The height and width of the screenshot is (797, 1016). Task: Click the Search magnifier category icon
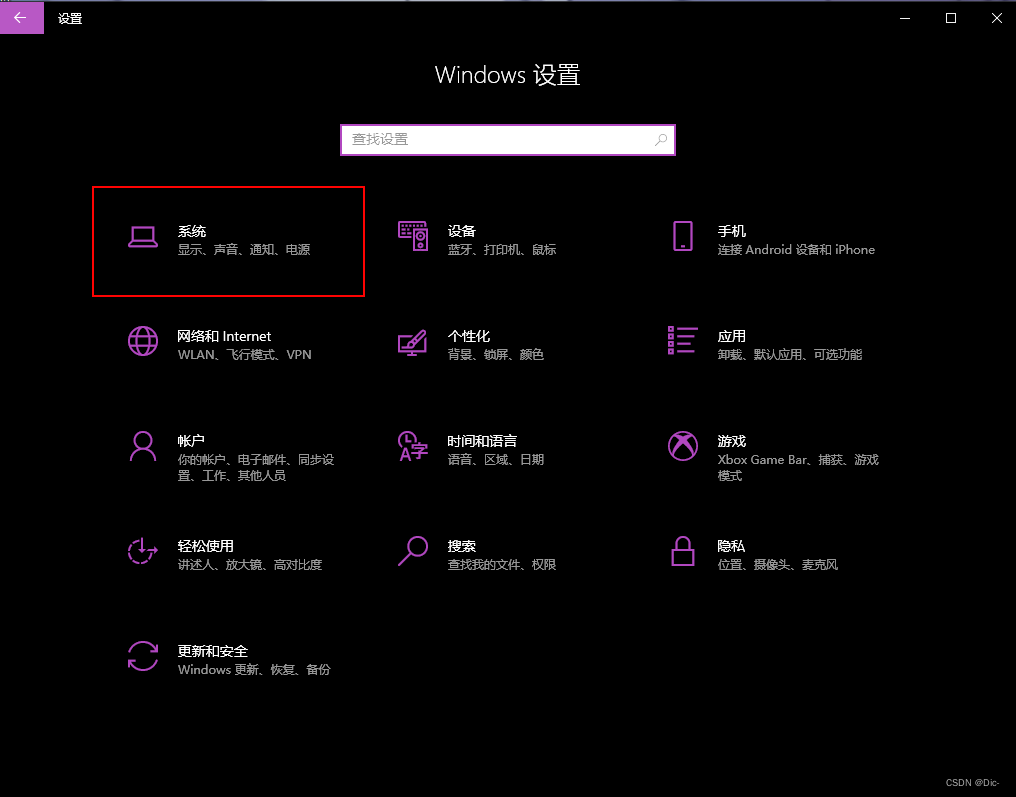(x=413, y=551)
